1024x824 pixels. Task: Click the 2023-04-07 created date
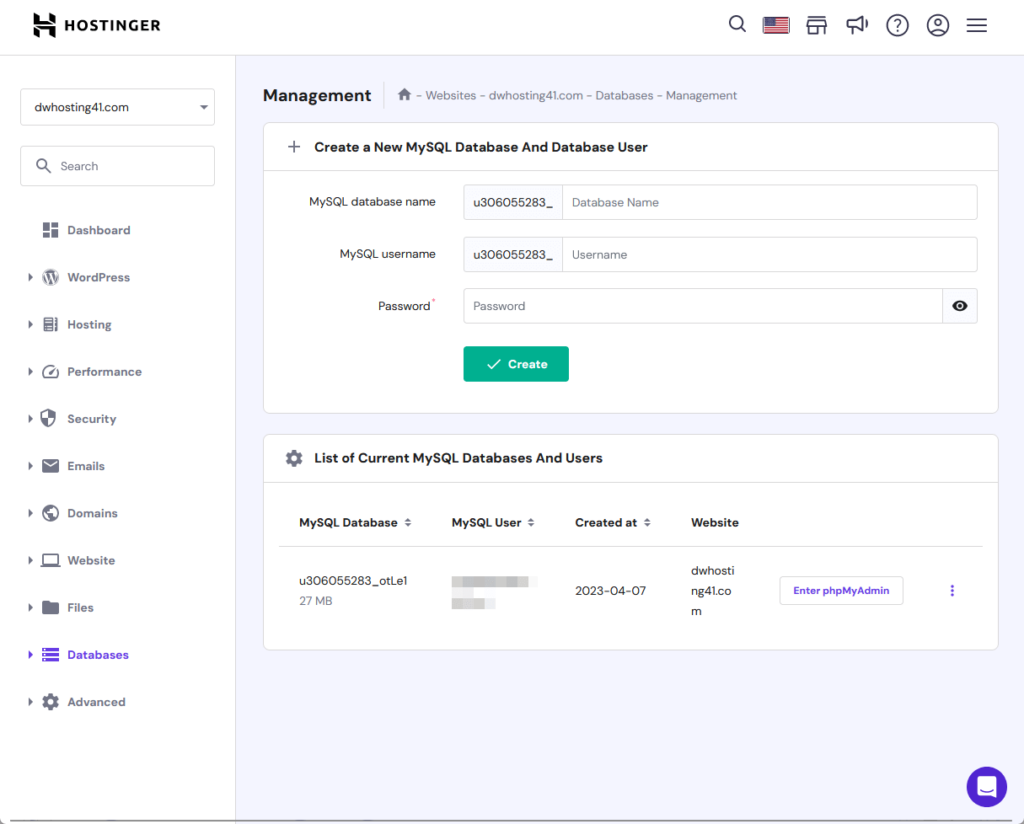pos(610,590)
